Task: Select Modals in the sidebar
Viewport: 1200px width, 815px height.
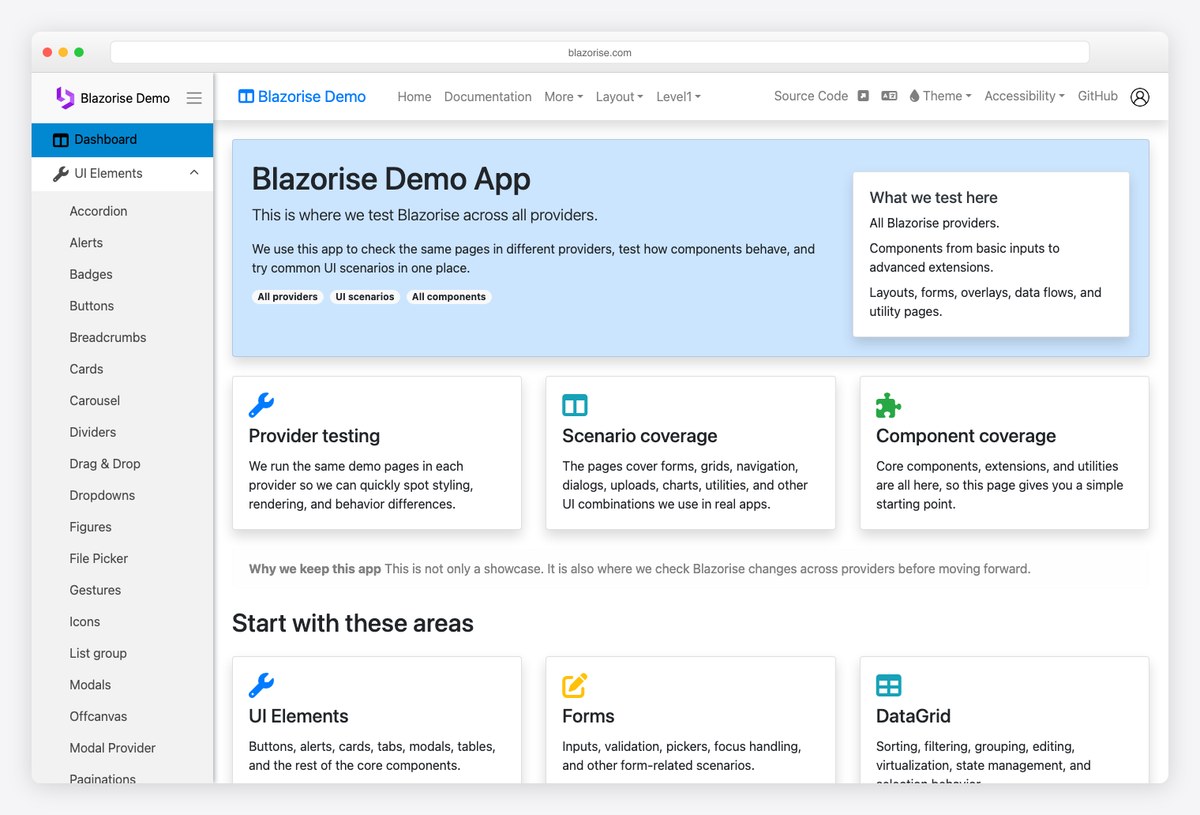Action: coord(90,685)
